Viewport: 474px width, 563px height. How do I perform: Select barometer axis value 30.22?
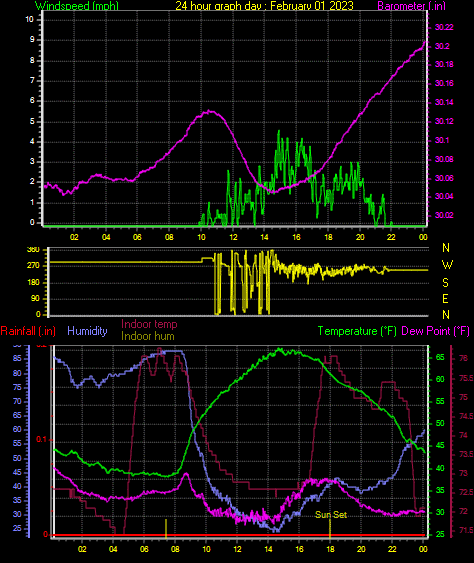coord(444,27)
